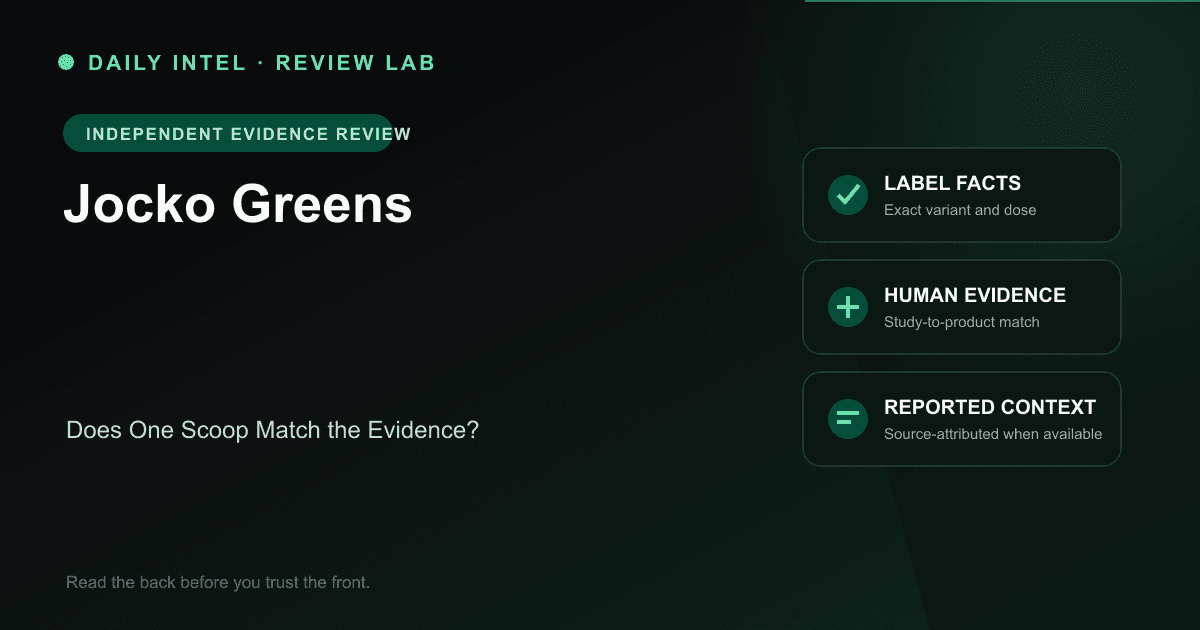The width and height of the screenshot is (1200, 630).
Task: Click the plus icon beside Human Evidence
Action: 848,307
